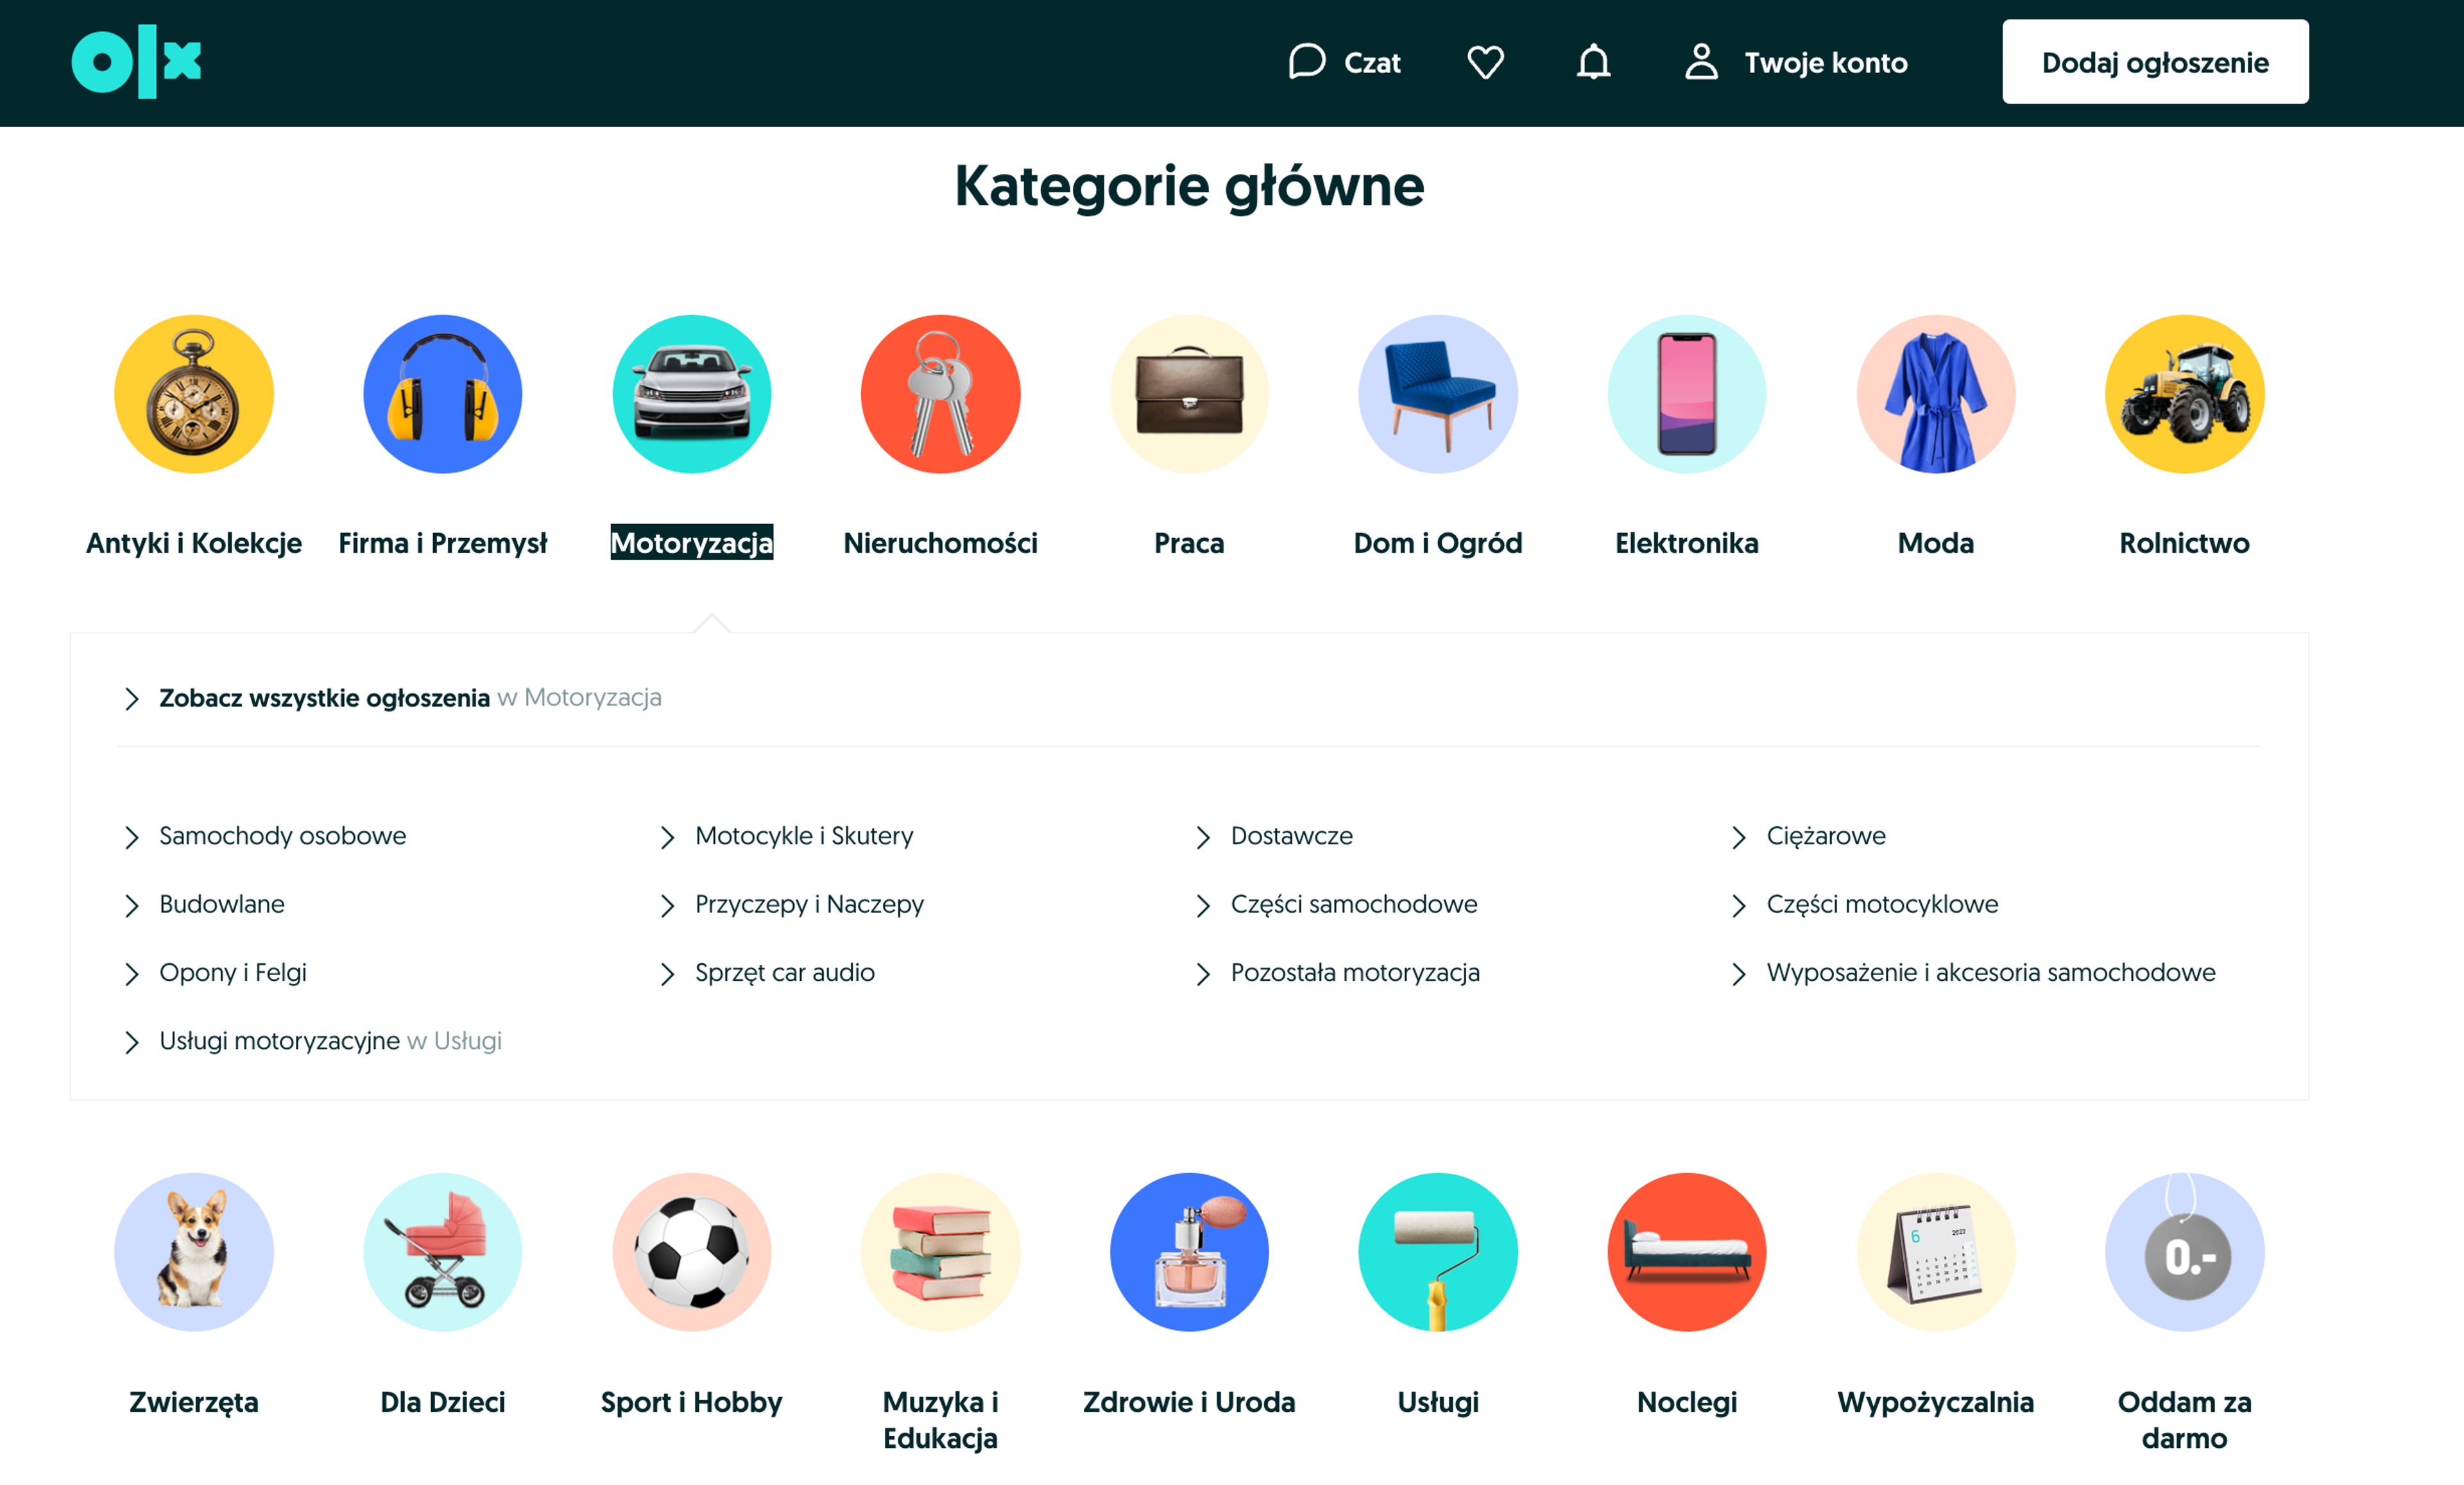Screen dimensions: 2464x1485
Task: Select the Nieruchomości keys icon
Action: 941,394
